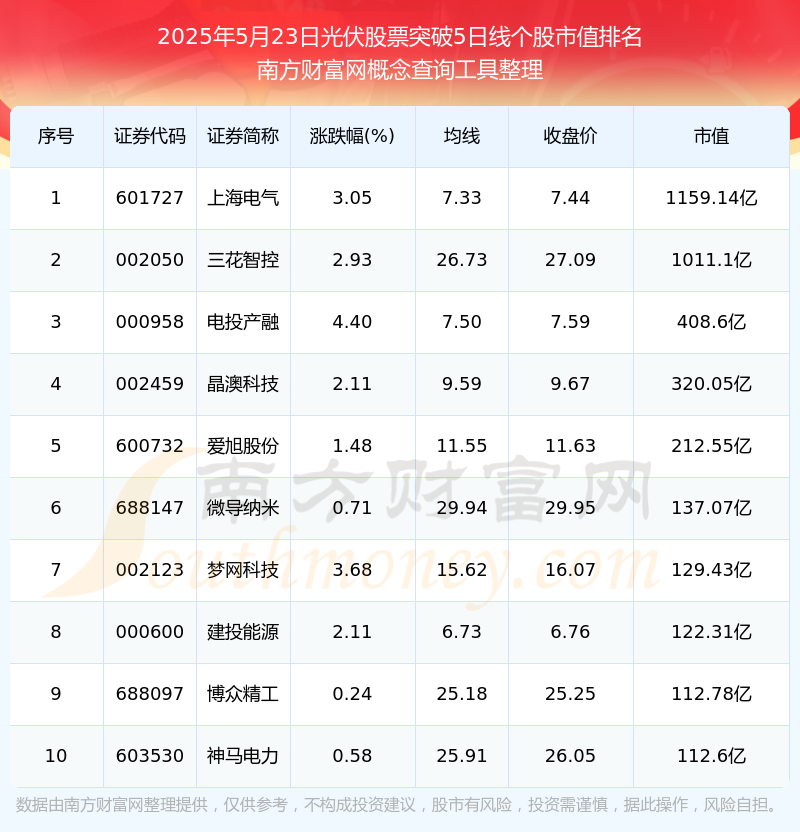Select the 博众精工 stock name
Image resolution: width=800 pixels, height=832 pixels.
tap(243, 694)
